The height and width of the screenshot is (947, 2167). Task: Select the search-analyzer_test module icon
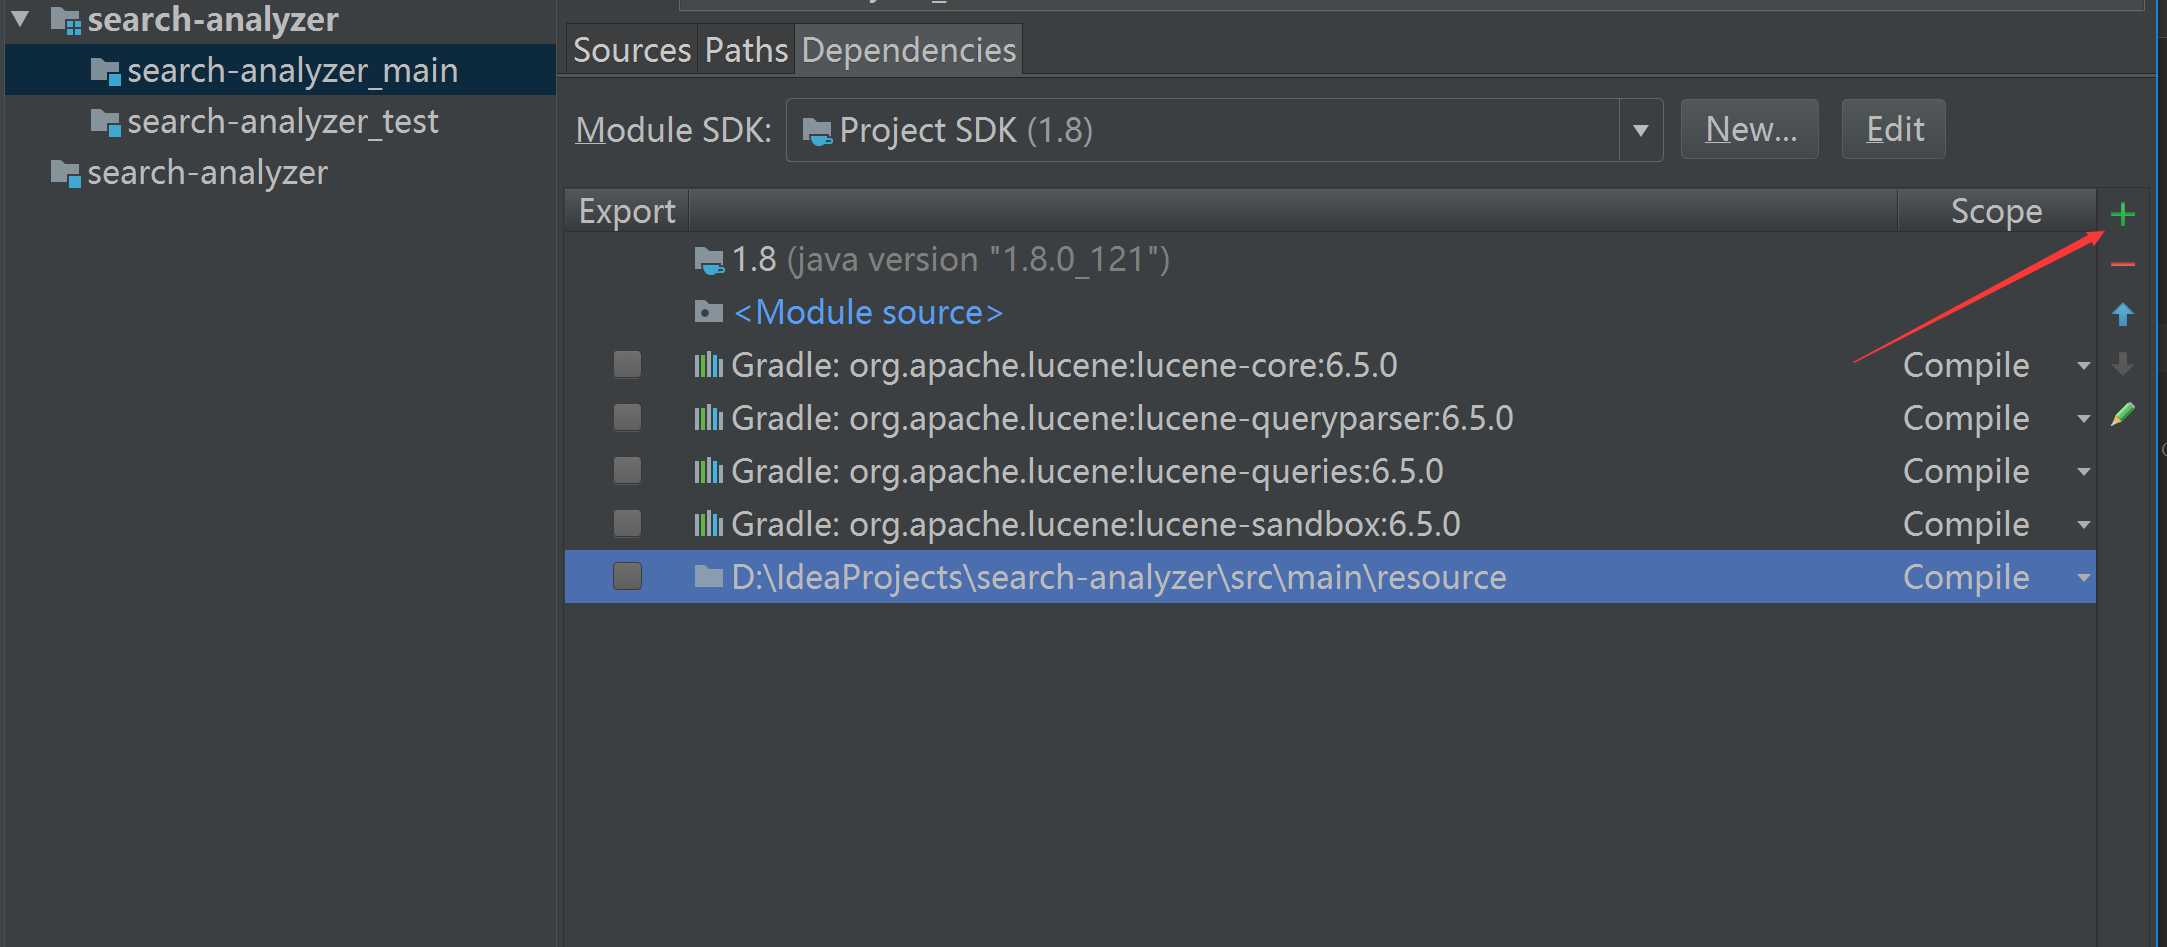pos(105,122)
